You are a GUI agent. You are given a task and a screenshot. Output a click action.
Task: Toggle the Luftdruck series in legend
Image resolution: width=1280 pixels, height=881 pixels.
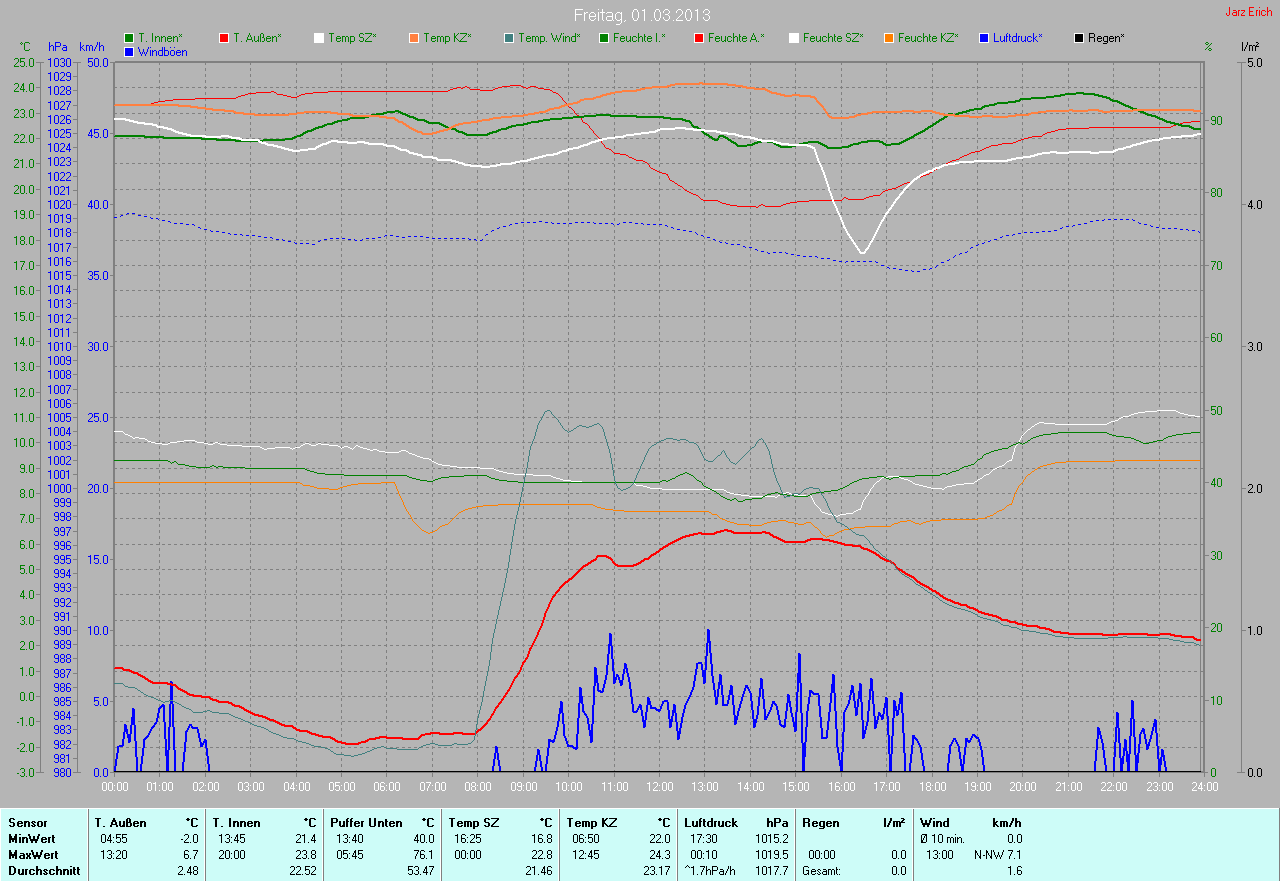pyautogui.click(x=984, y=38)
